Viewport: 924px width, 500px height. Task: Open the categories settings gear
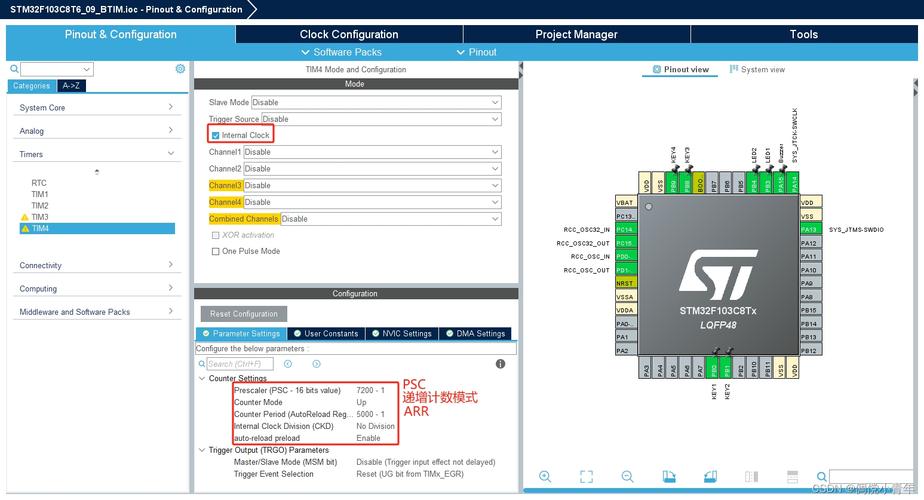click(x=180, y=69)
